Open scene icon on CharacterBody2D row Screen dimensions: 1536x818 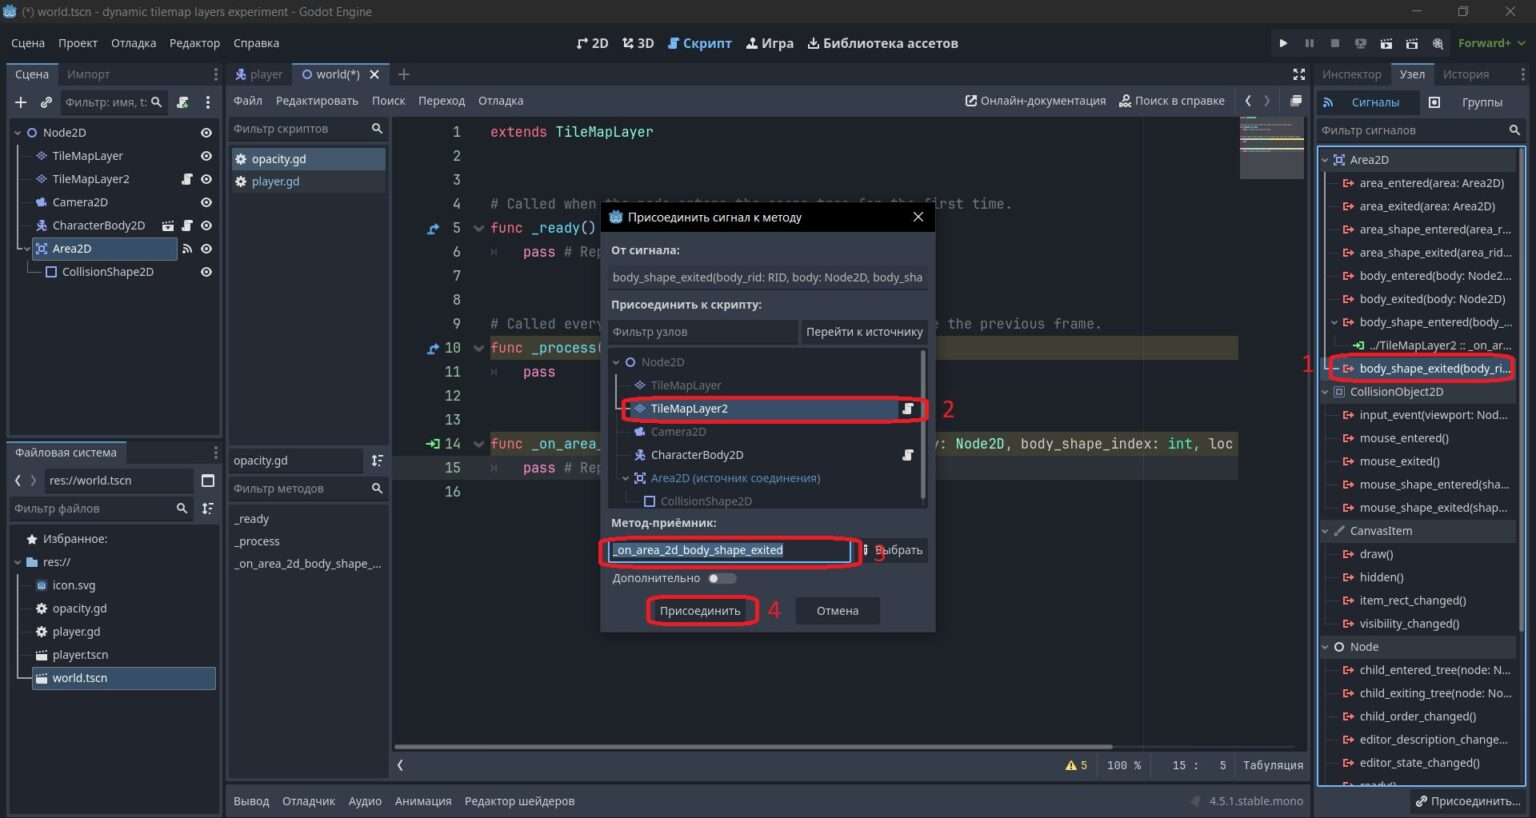point(168,226)
